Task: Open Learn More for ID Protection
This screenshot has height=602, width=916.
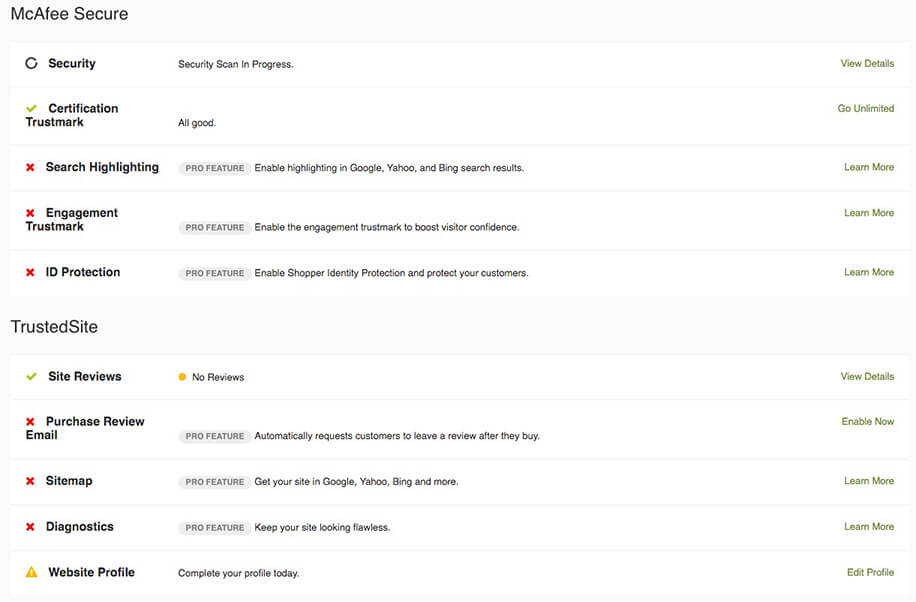Action: click(869, 272)
